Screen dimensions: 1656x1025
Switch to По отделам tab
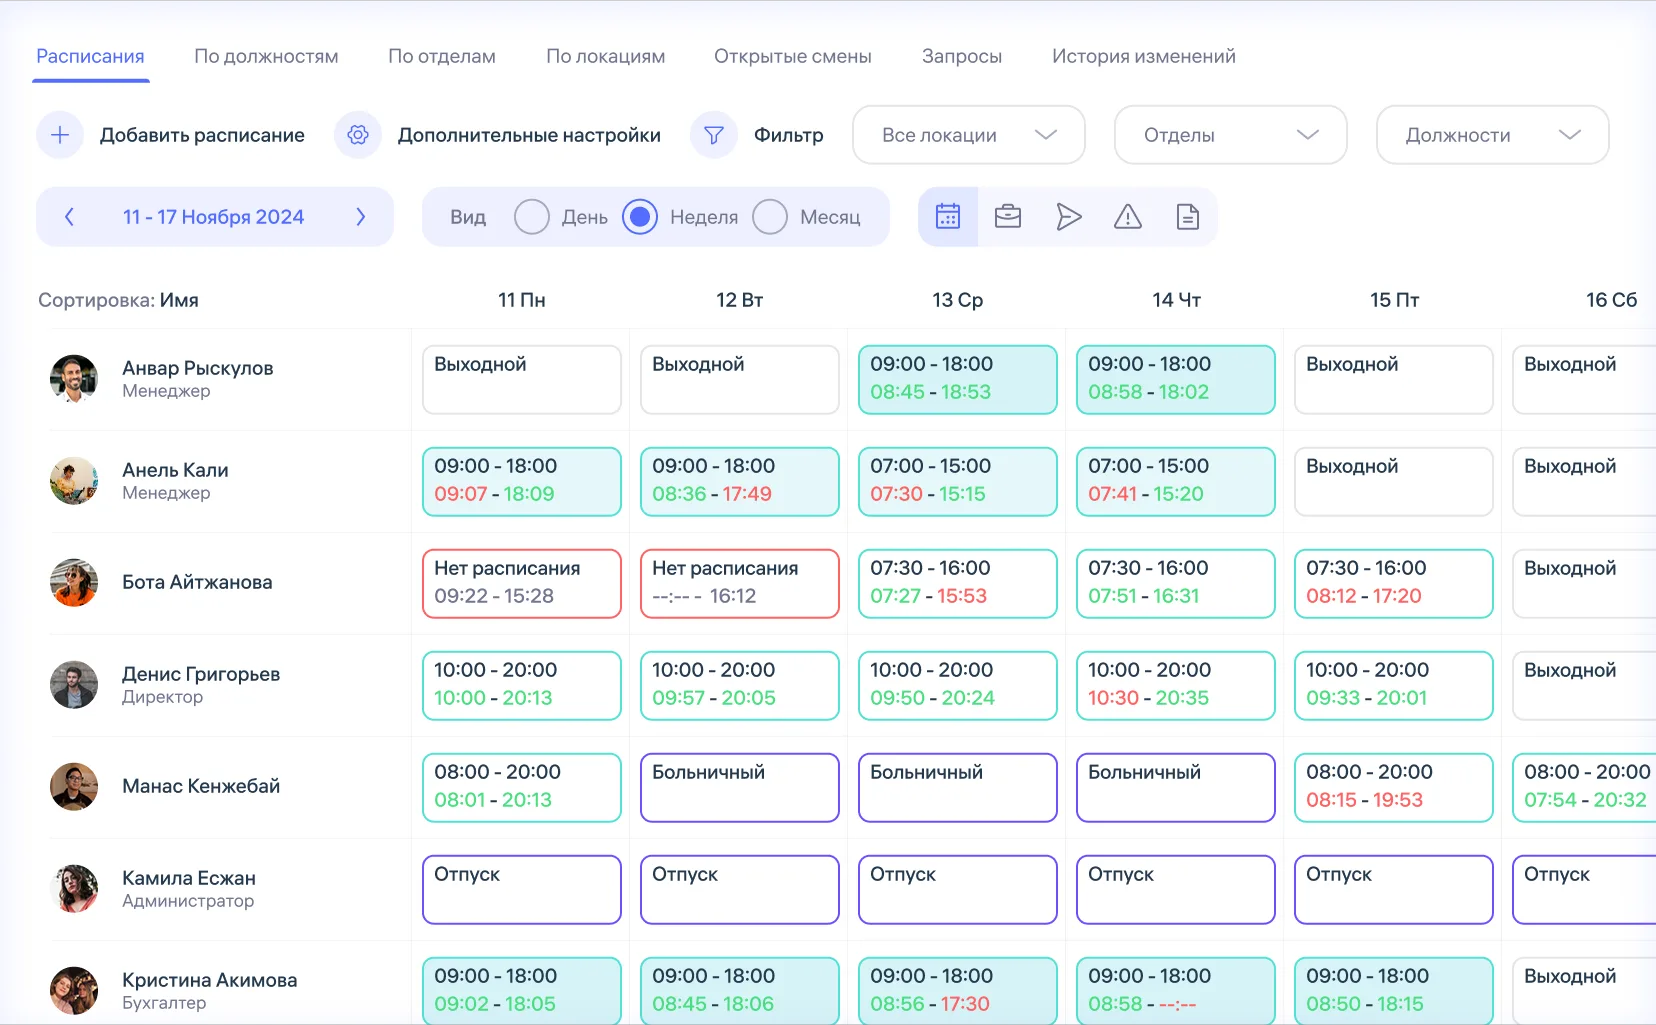442,56
